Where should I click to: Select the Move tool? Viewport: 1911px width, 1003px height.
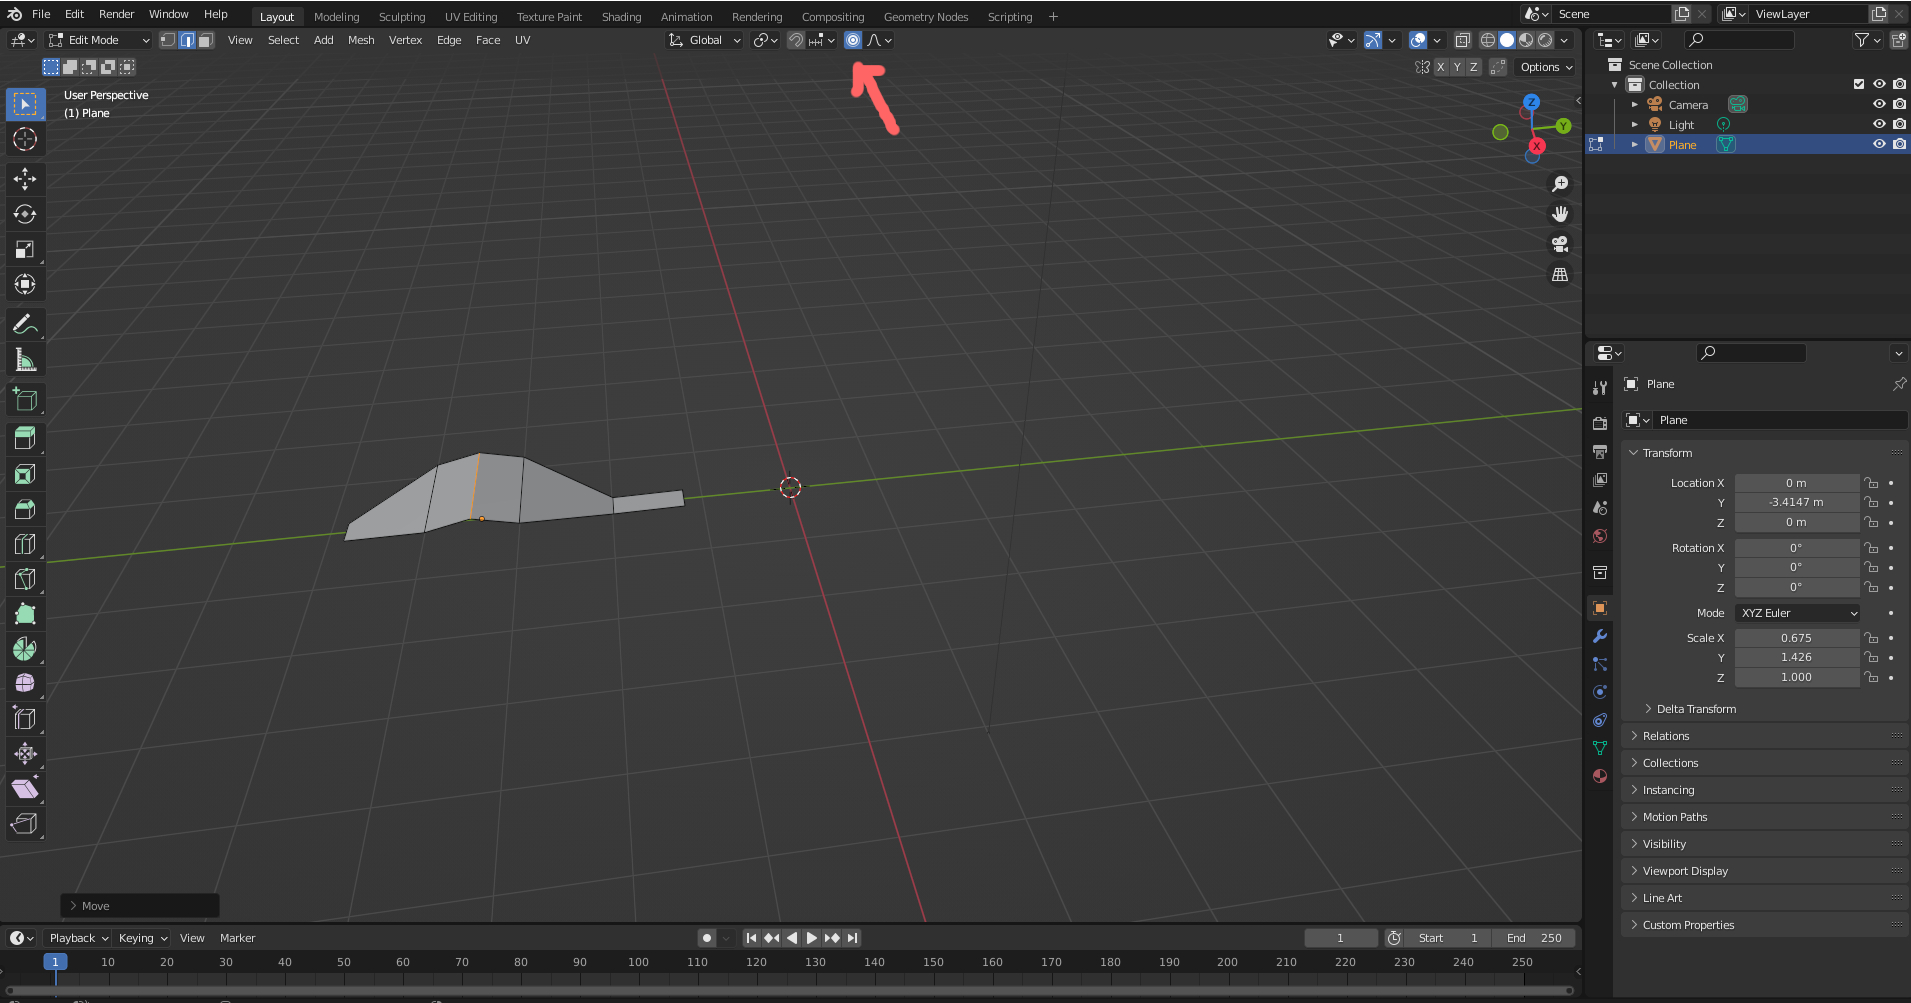tap(25, 179)
